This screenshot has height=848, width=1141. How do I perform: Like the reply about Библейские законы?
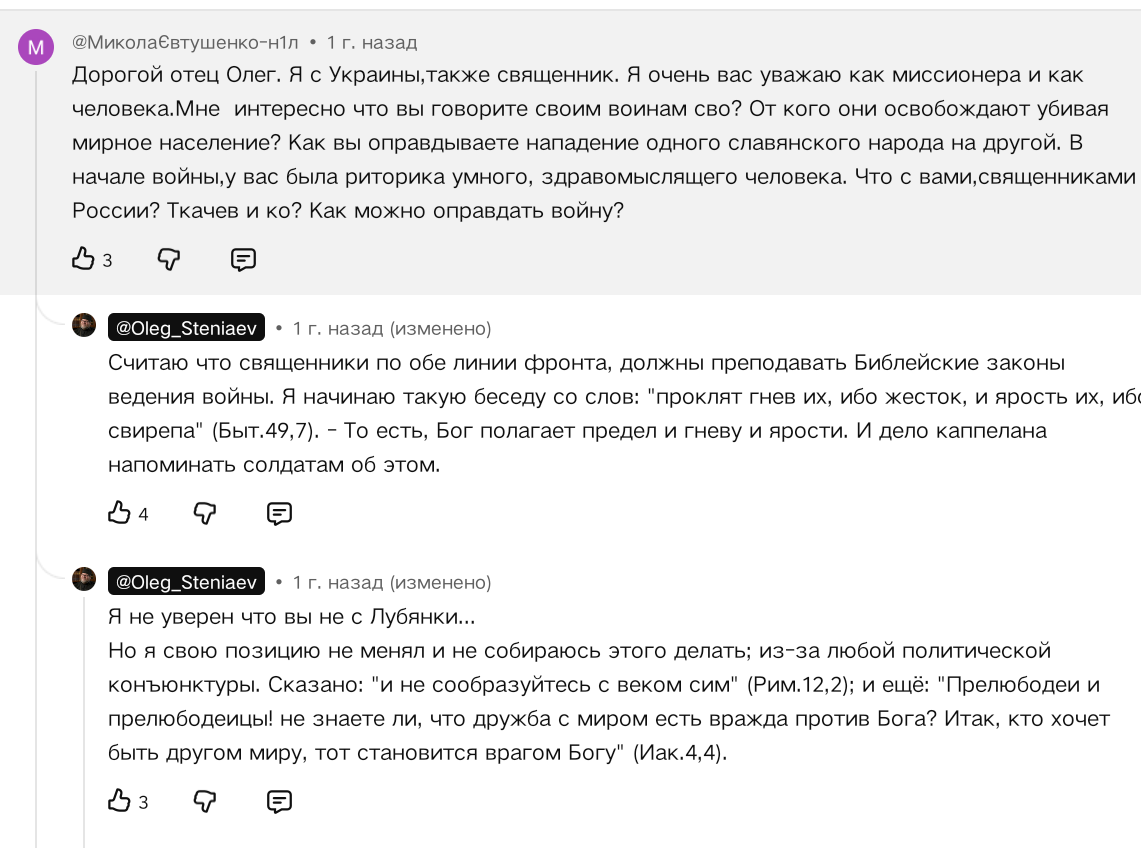(119, 513)
